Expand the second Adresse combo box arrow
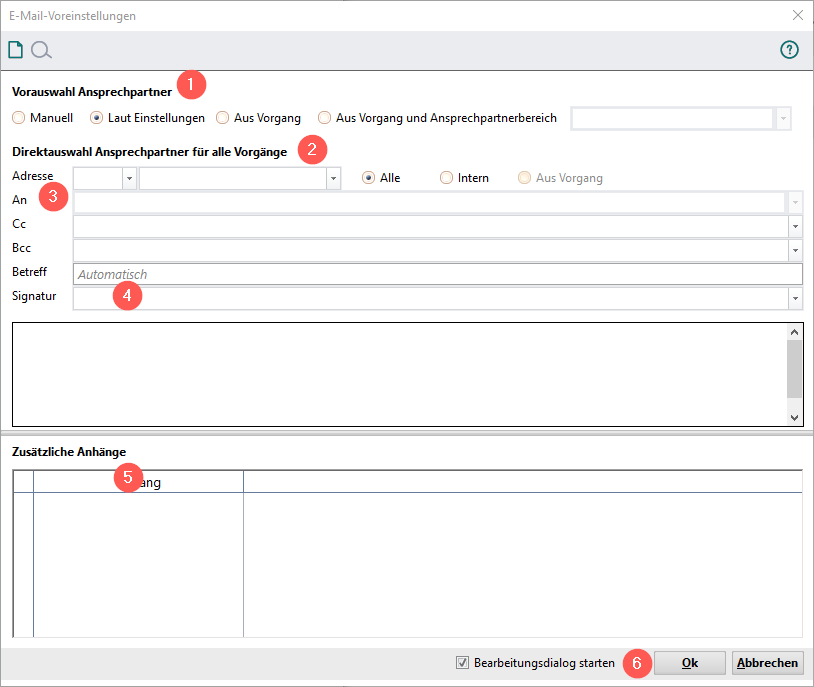814x687 pixels. point(333,178)
